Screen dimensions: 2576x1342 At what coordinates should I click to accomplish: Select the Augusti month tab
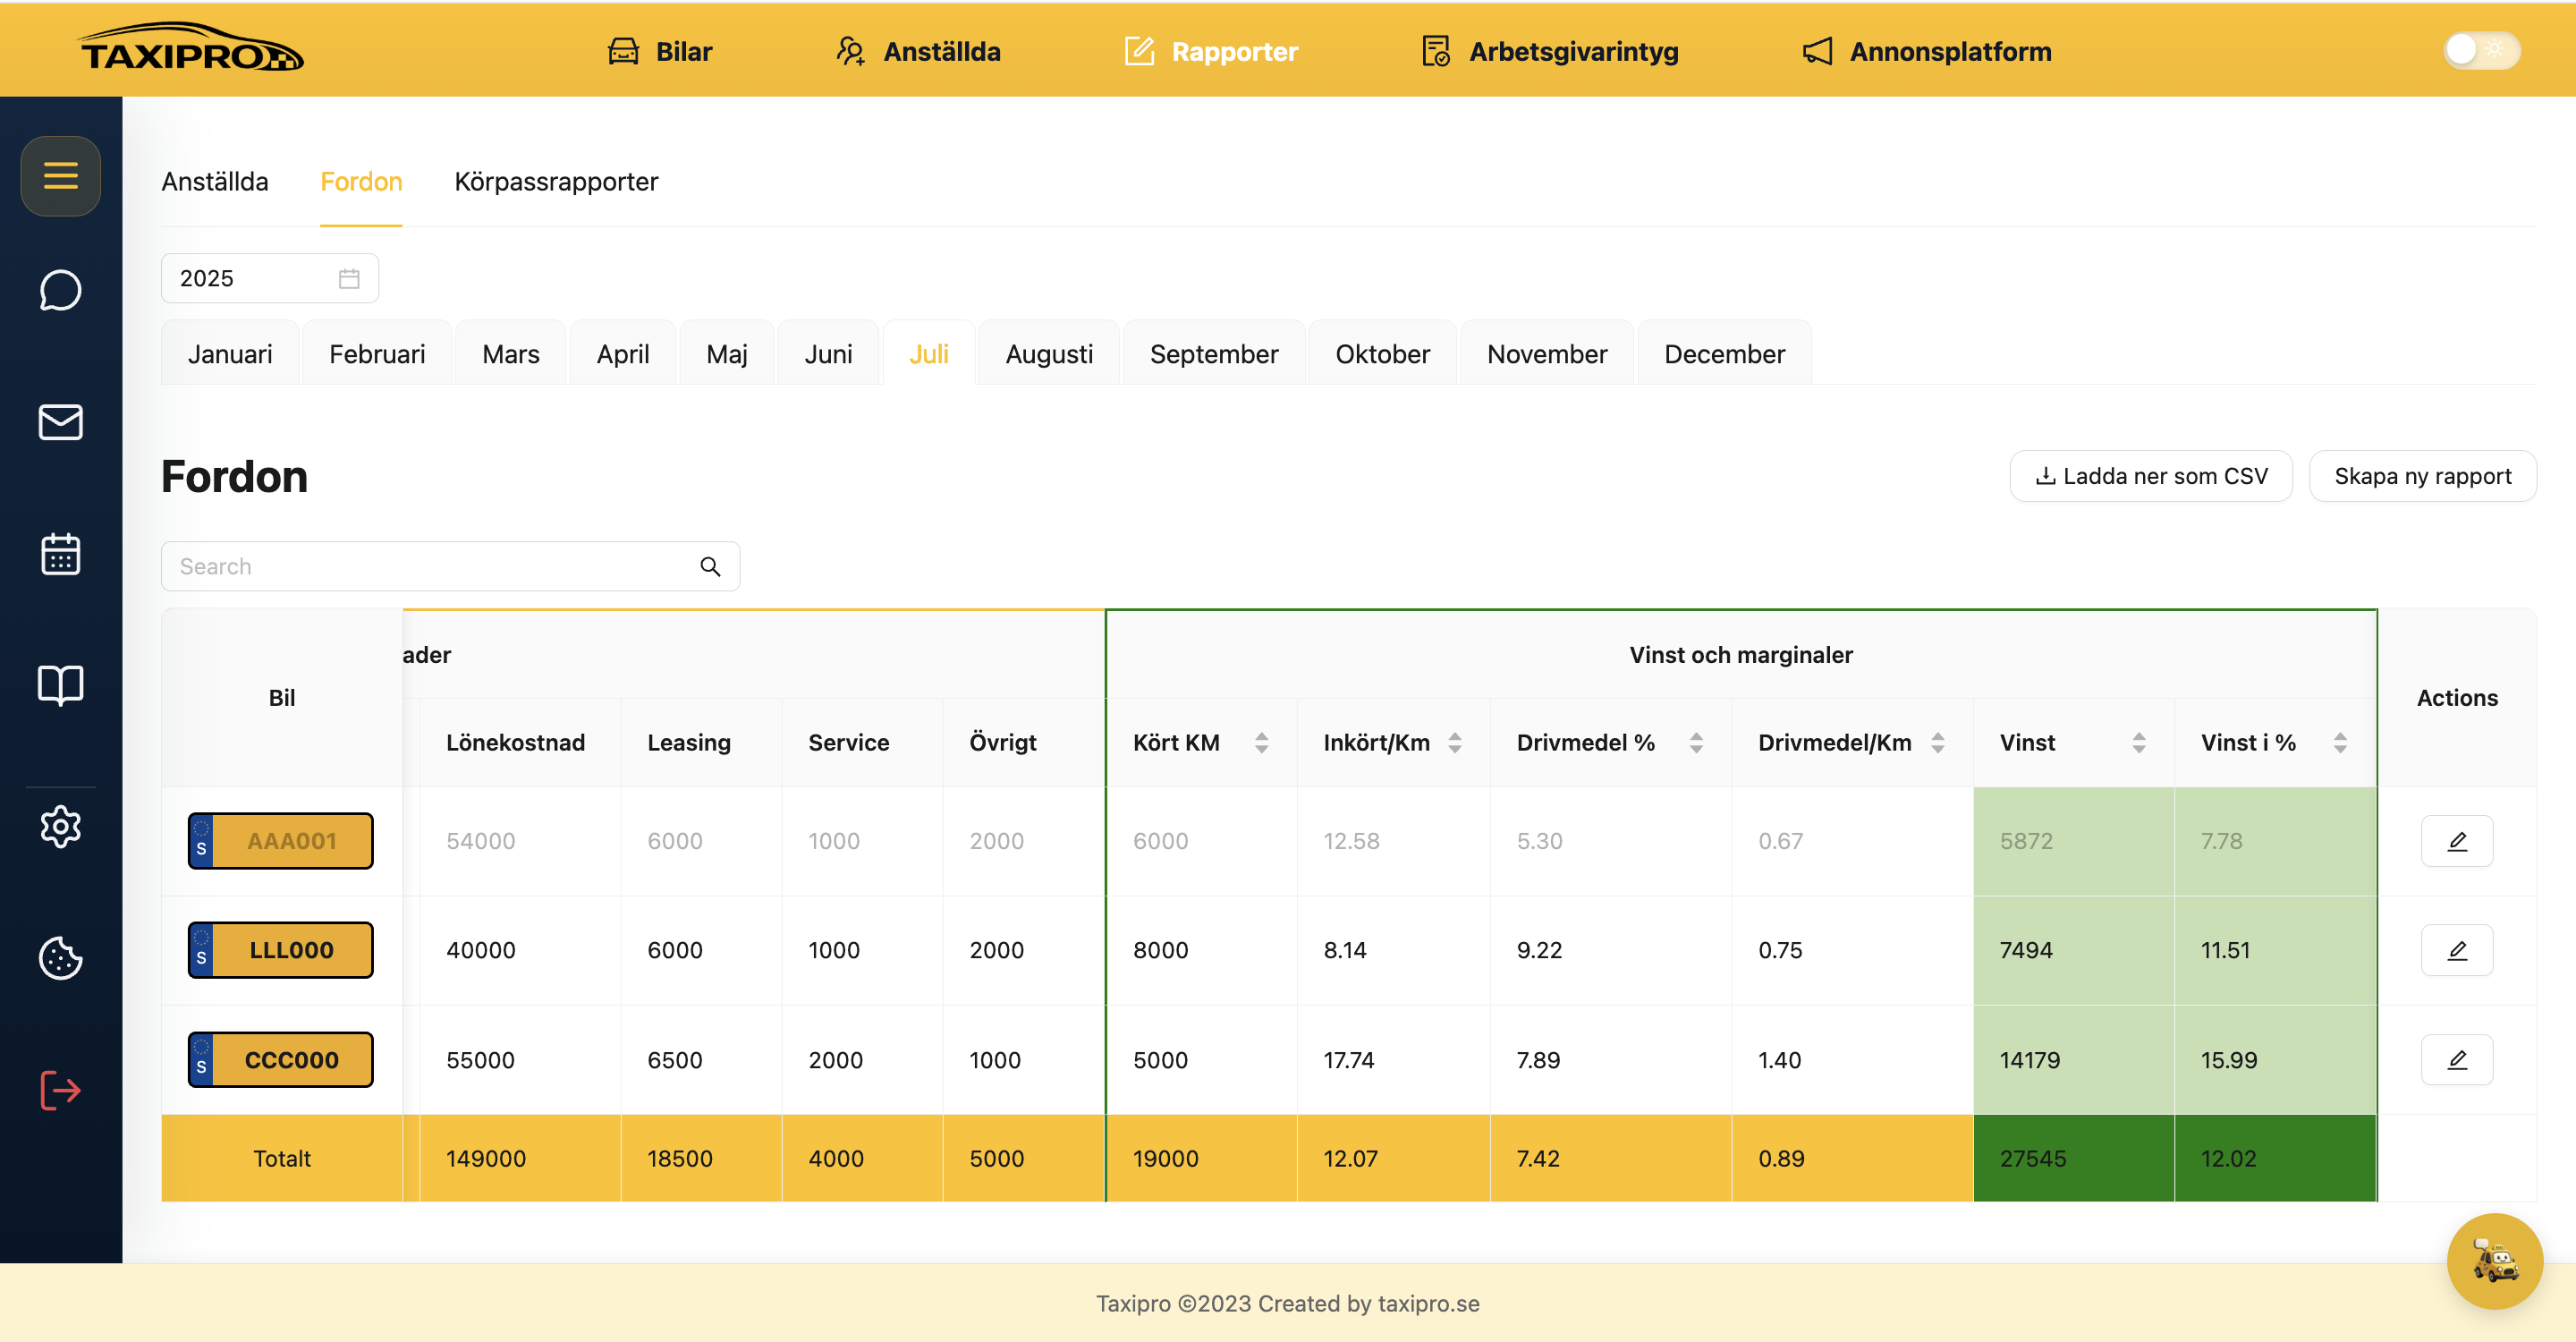coord(1048,354)
